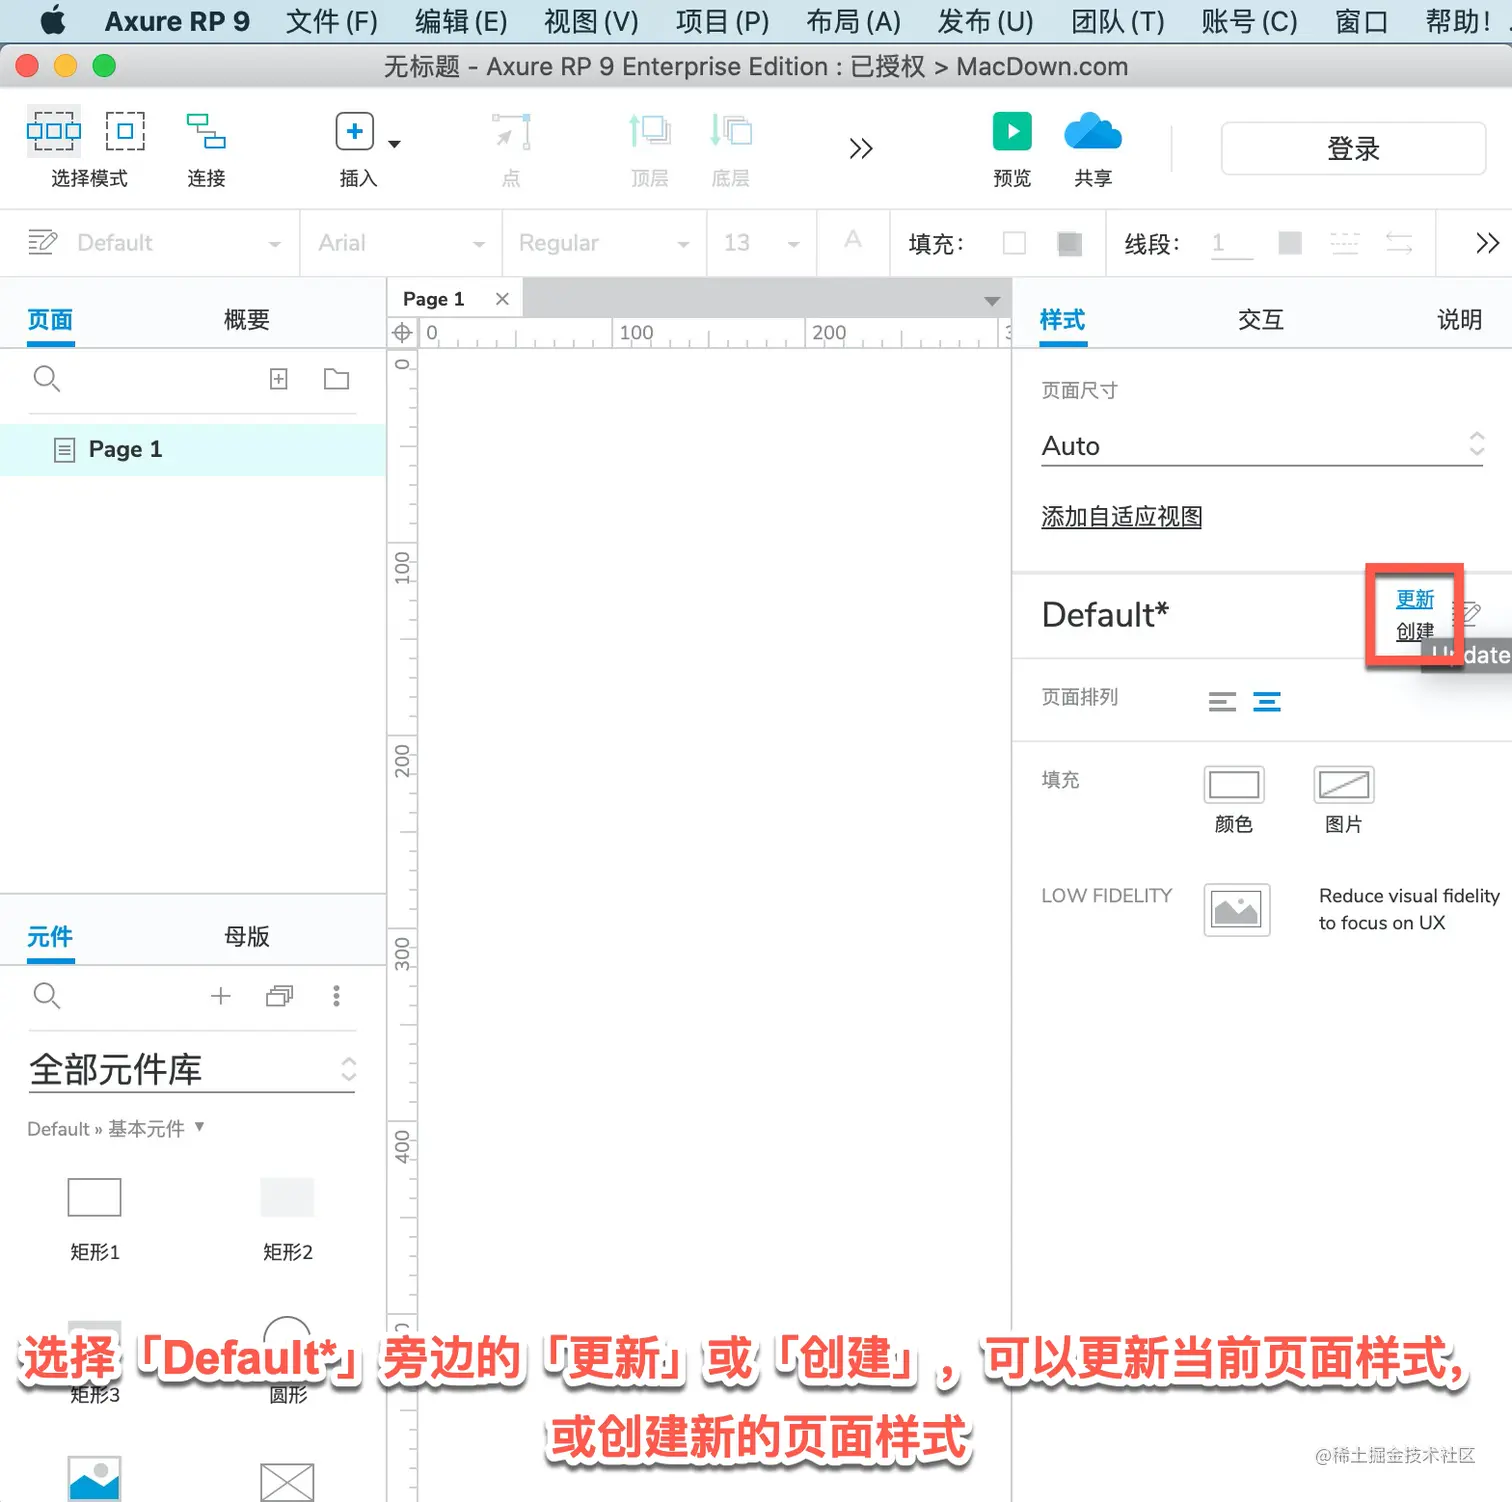This screenshot has height=1502, width=1512.
Task: Collapse the Default » 基本元件 section
Action: pos(116,1129)
